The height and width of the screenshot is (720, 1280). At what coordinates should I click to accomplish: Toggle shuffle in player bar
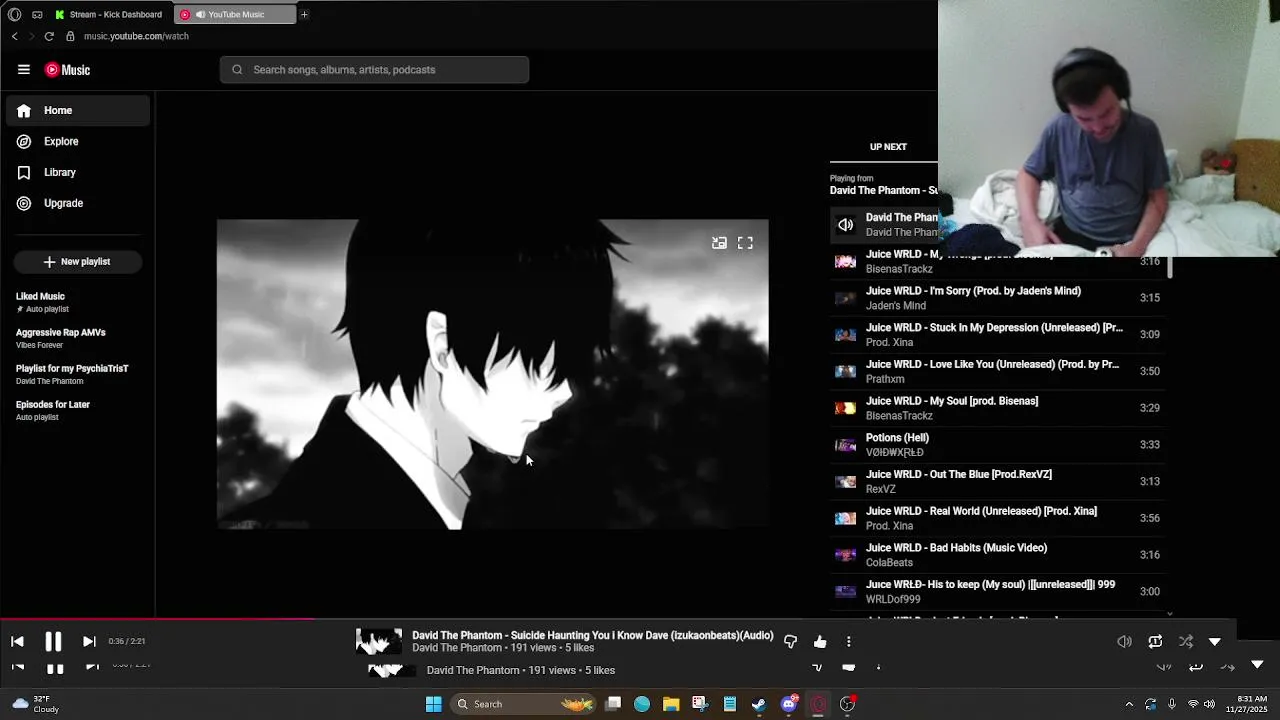coord(1186,642)
